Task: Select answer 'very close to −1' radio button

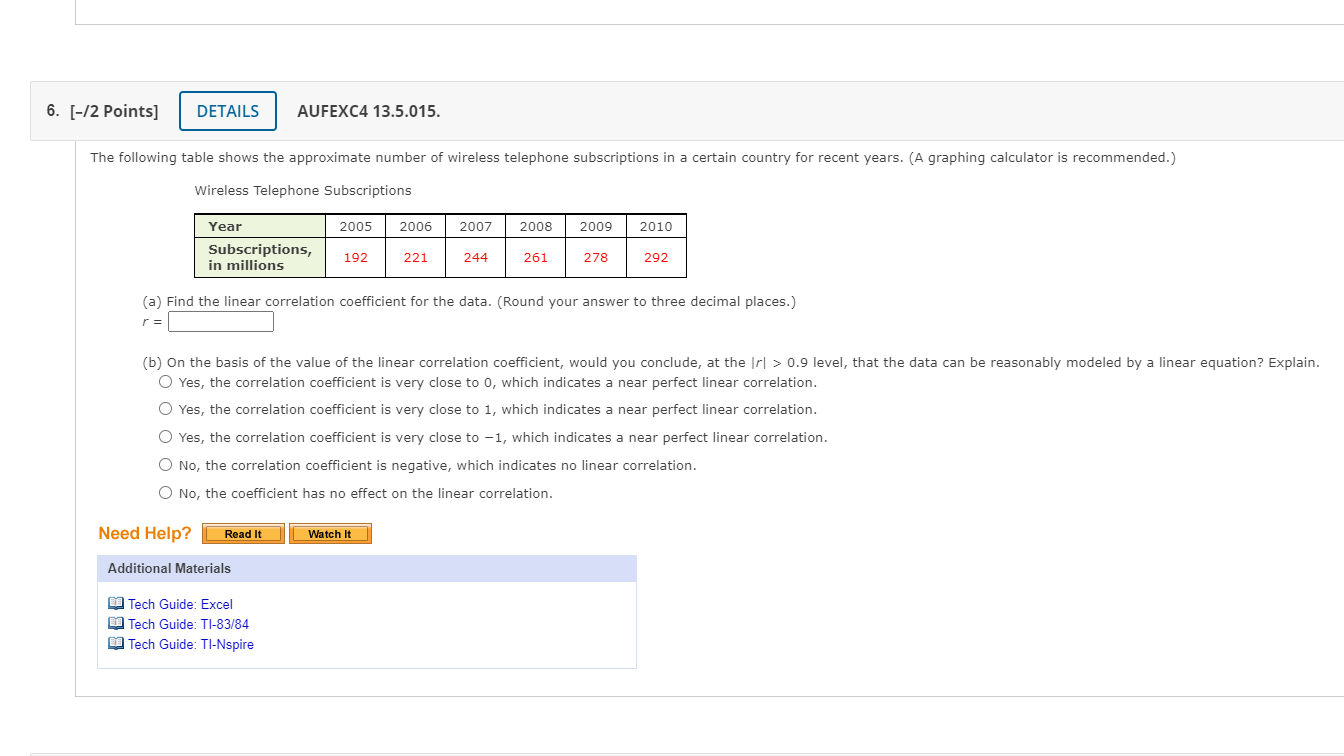Action: (x=165, y=436)
